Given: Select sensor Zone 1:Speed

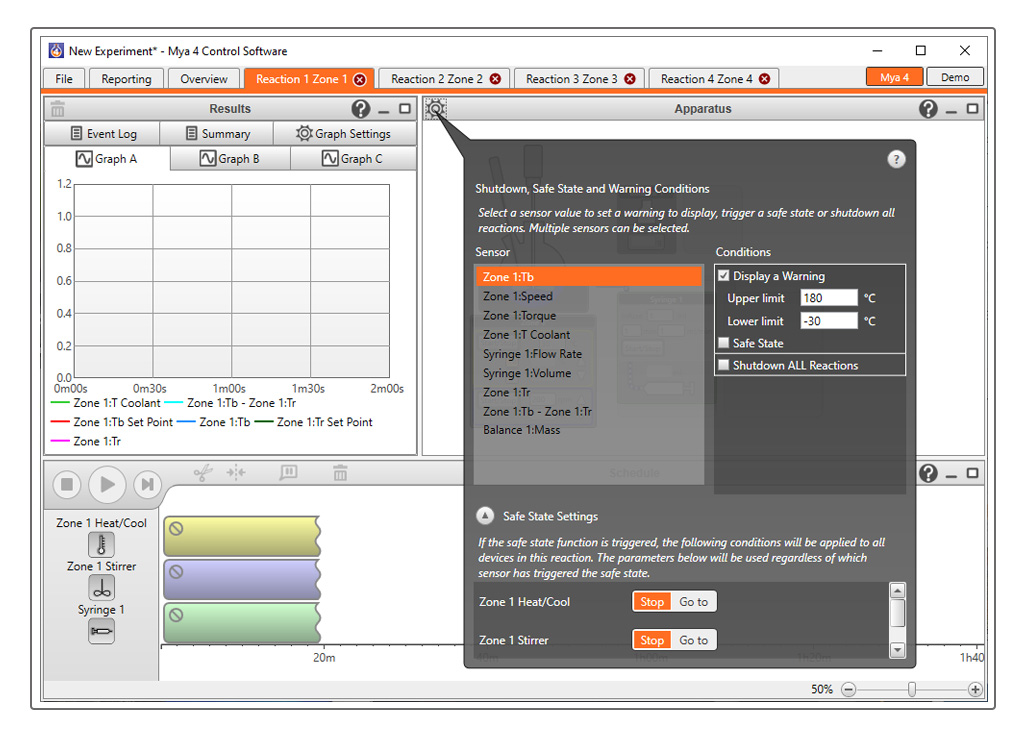Looking at the screenshot, I should click(x=589, y=296).
